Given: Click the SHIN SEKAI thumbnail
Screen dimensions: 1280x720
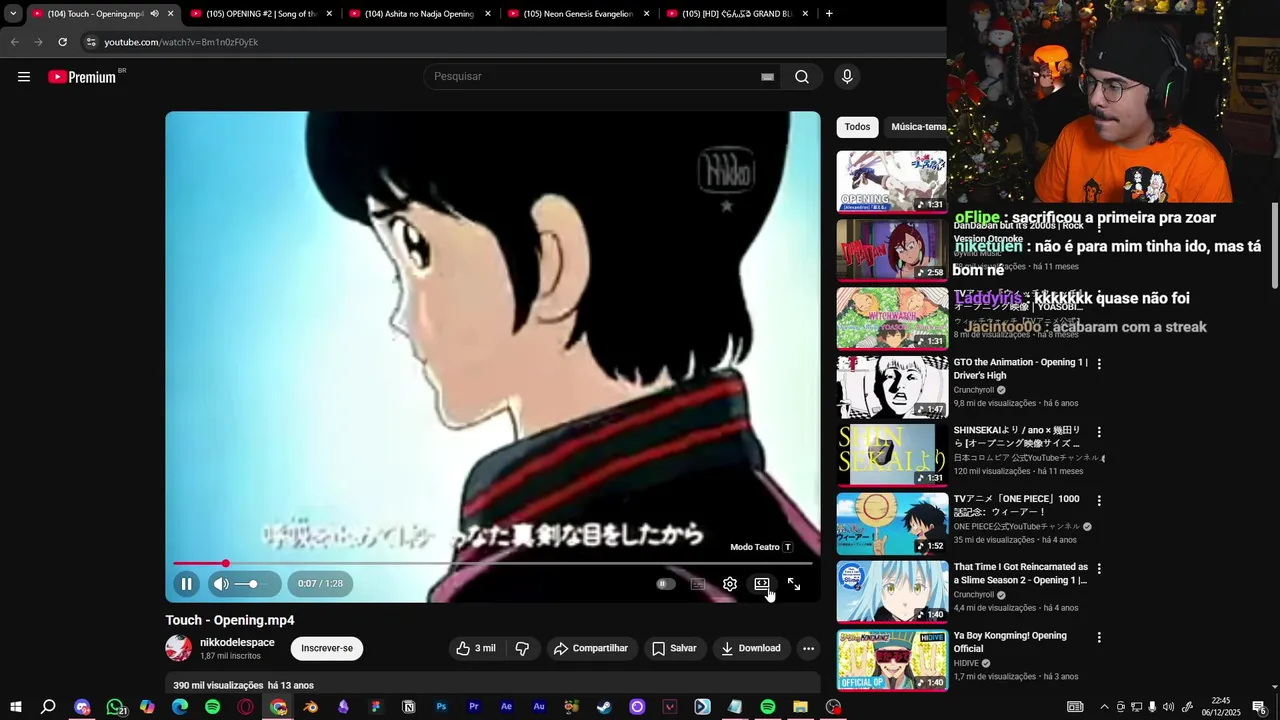Looking at the screenshot, I should click(x=892, y=455).
